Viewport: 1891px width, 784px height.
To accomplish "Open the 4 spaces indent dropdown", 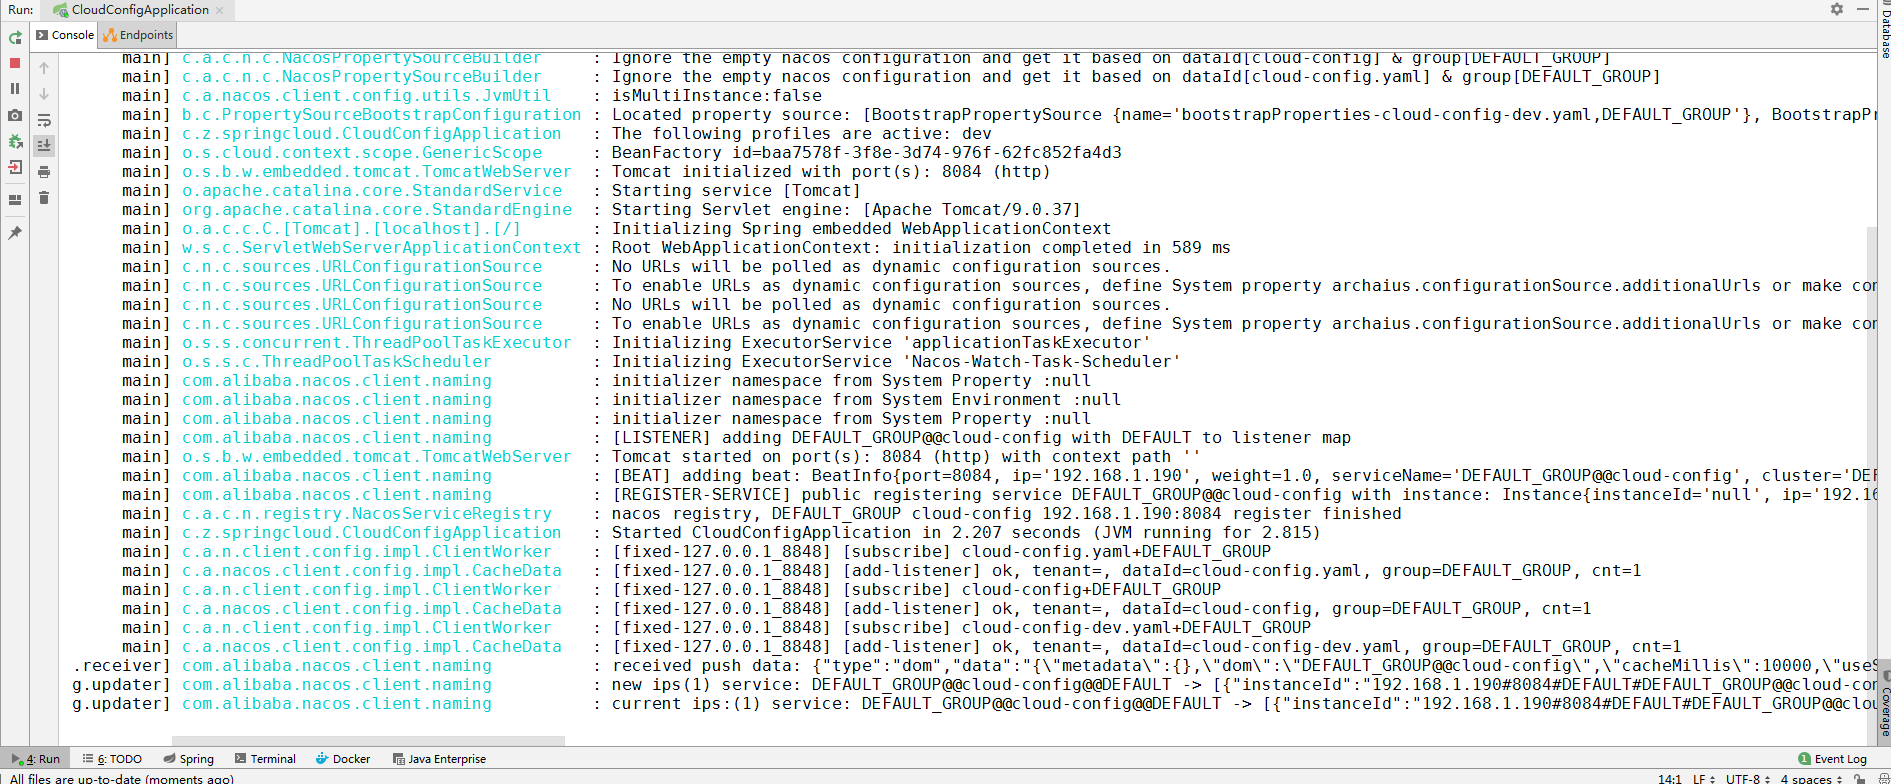I will tap(1811, 778).
